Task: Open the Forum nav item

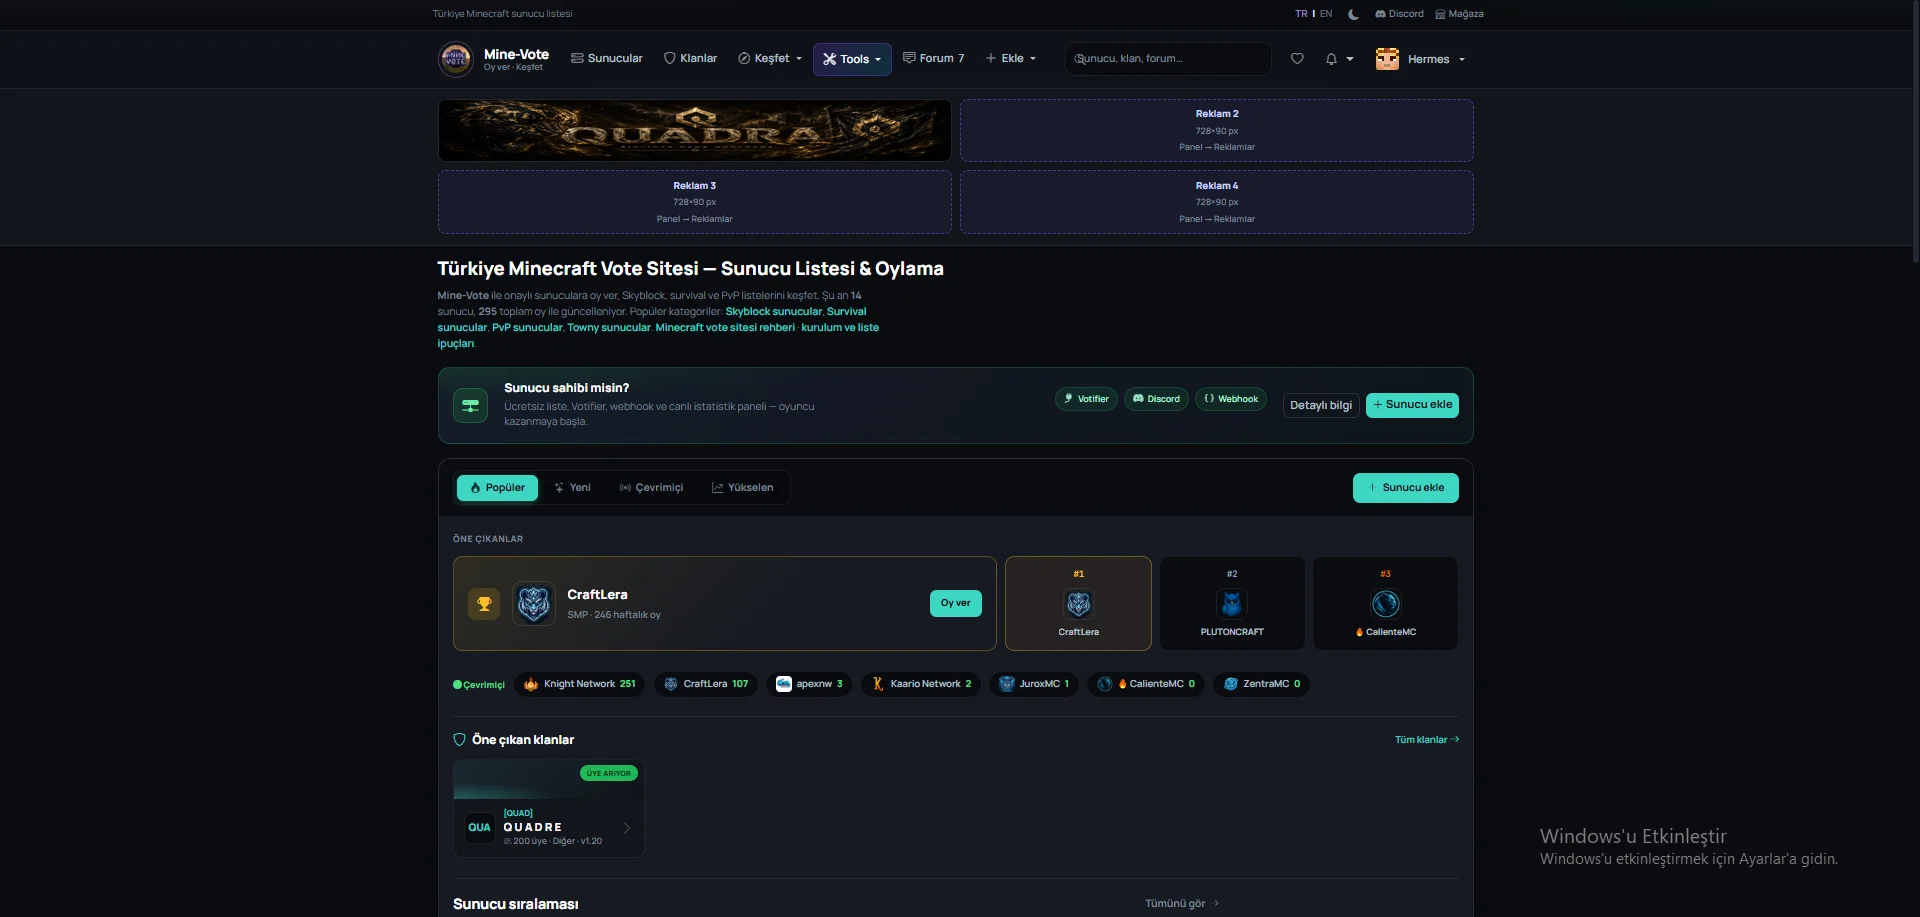Action: [x=934, y=59]
